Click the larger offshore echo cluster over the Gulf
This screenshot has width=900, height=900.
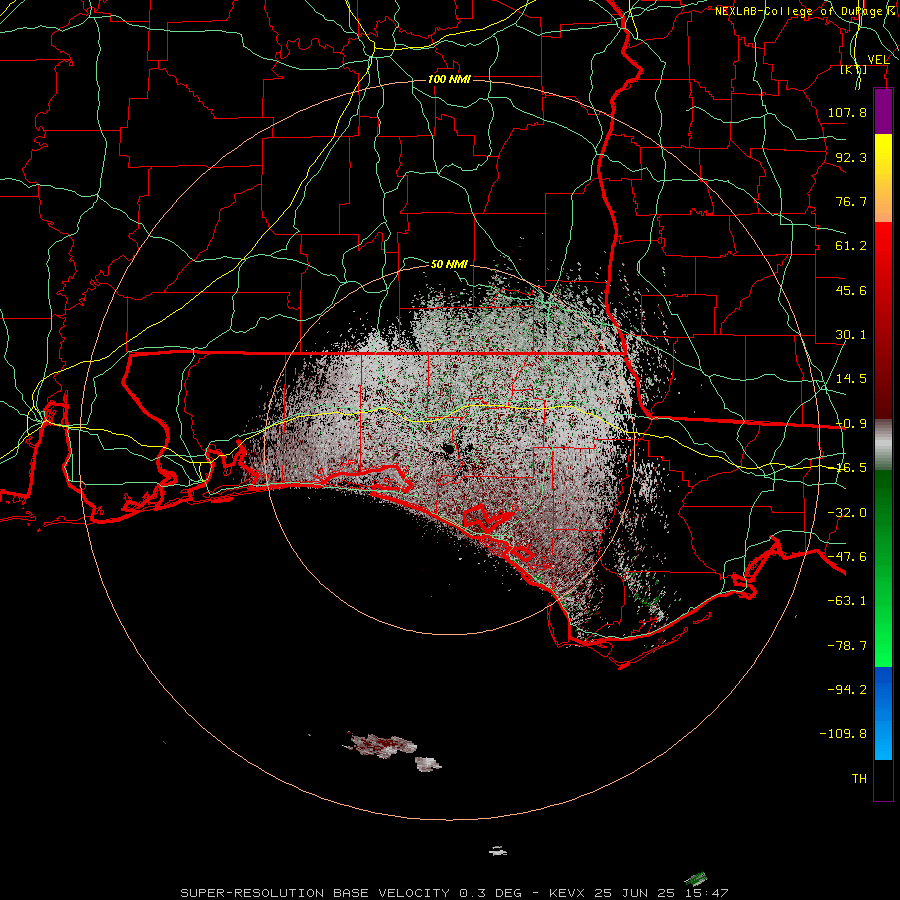click(x=380, y=745)
